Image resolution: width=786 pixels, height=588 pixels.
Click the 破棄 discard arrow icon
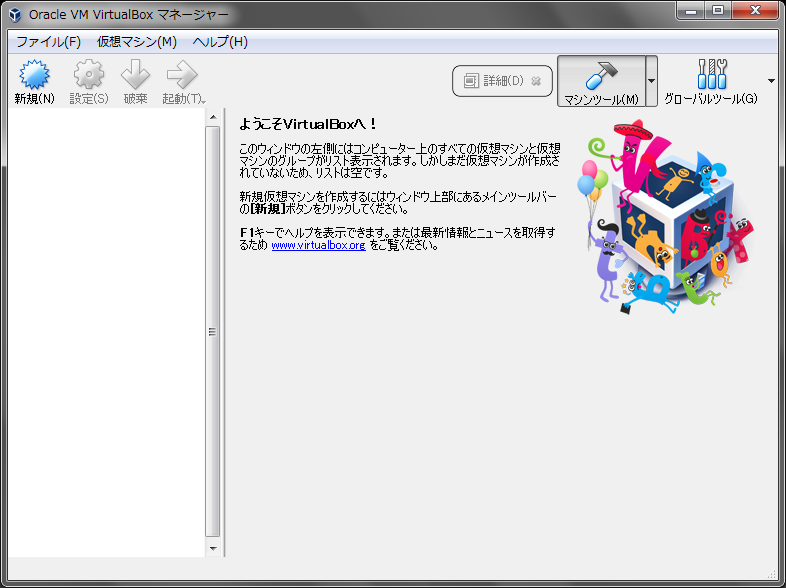[135, 74]
